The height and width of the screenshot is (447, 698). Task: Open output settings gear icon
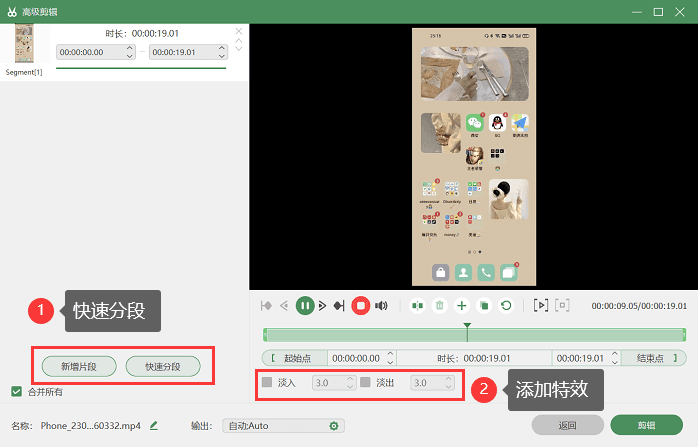coord(334,426)
